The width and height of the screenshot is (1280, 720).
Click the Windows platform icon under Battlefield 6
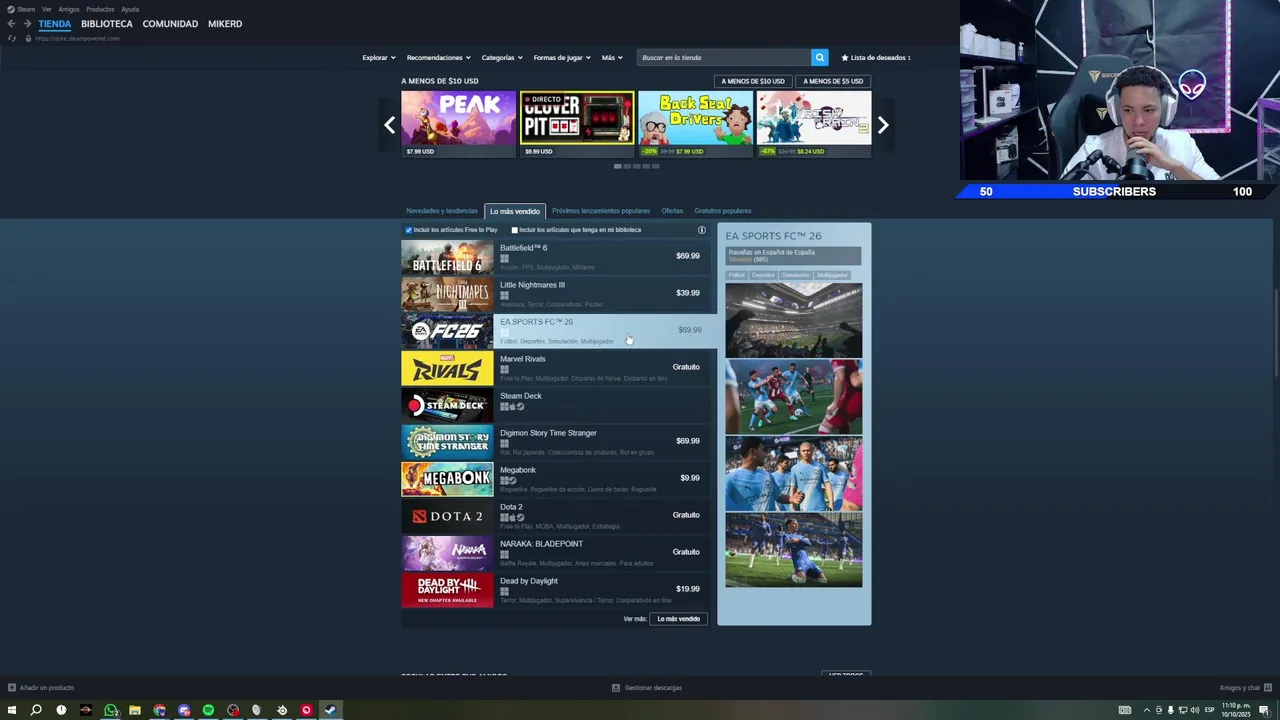[504, 259]
